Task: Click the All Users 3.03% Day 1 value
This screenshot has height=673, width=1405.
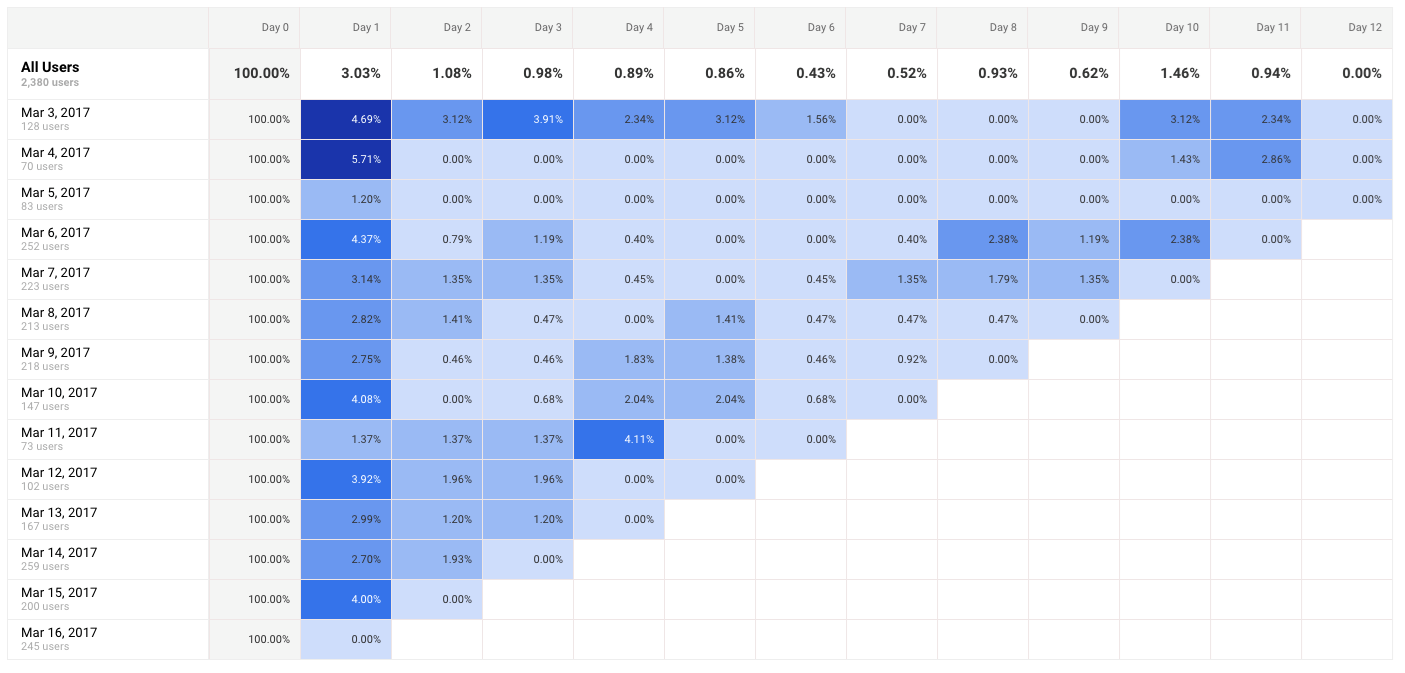Action: pyautogui.click(x=346, y=74)
